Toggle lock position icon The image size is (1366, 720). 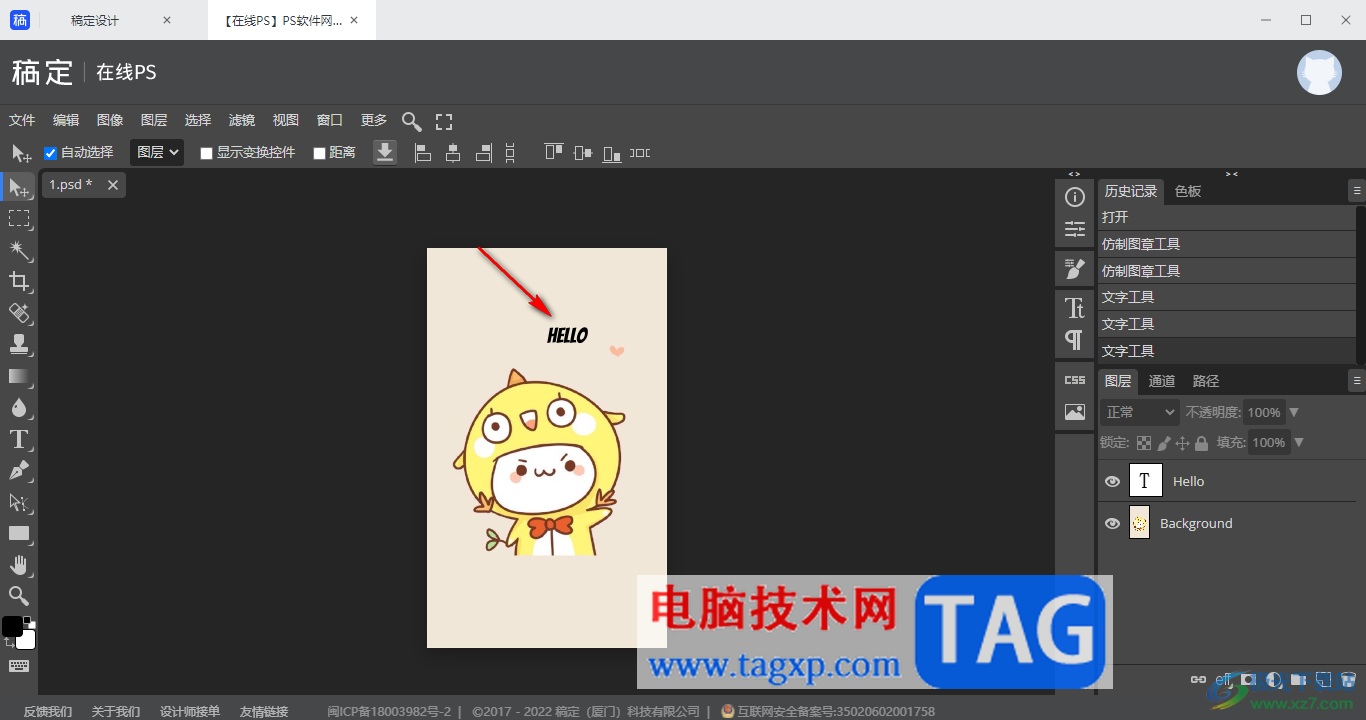pos(1182,442)
